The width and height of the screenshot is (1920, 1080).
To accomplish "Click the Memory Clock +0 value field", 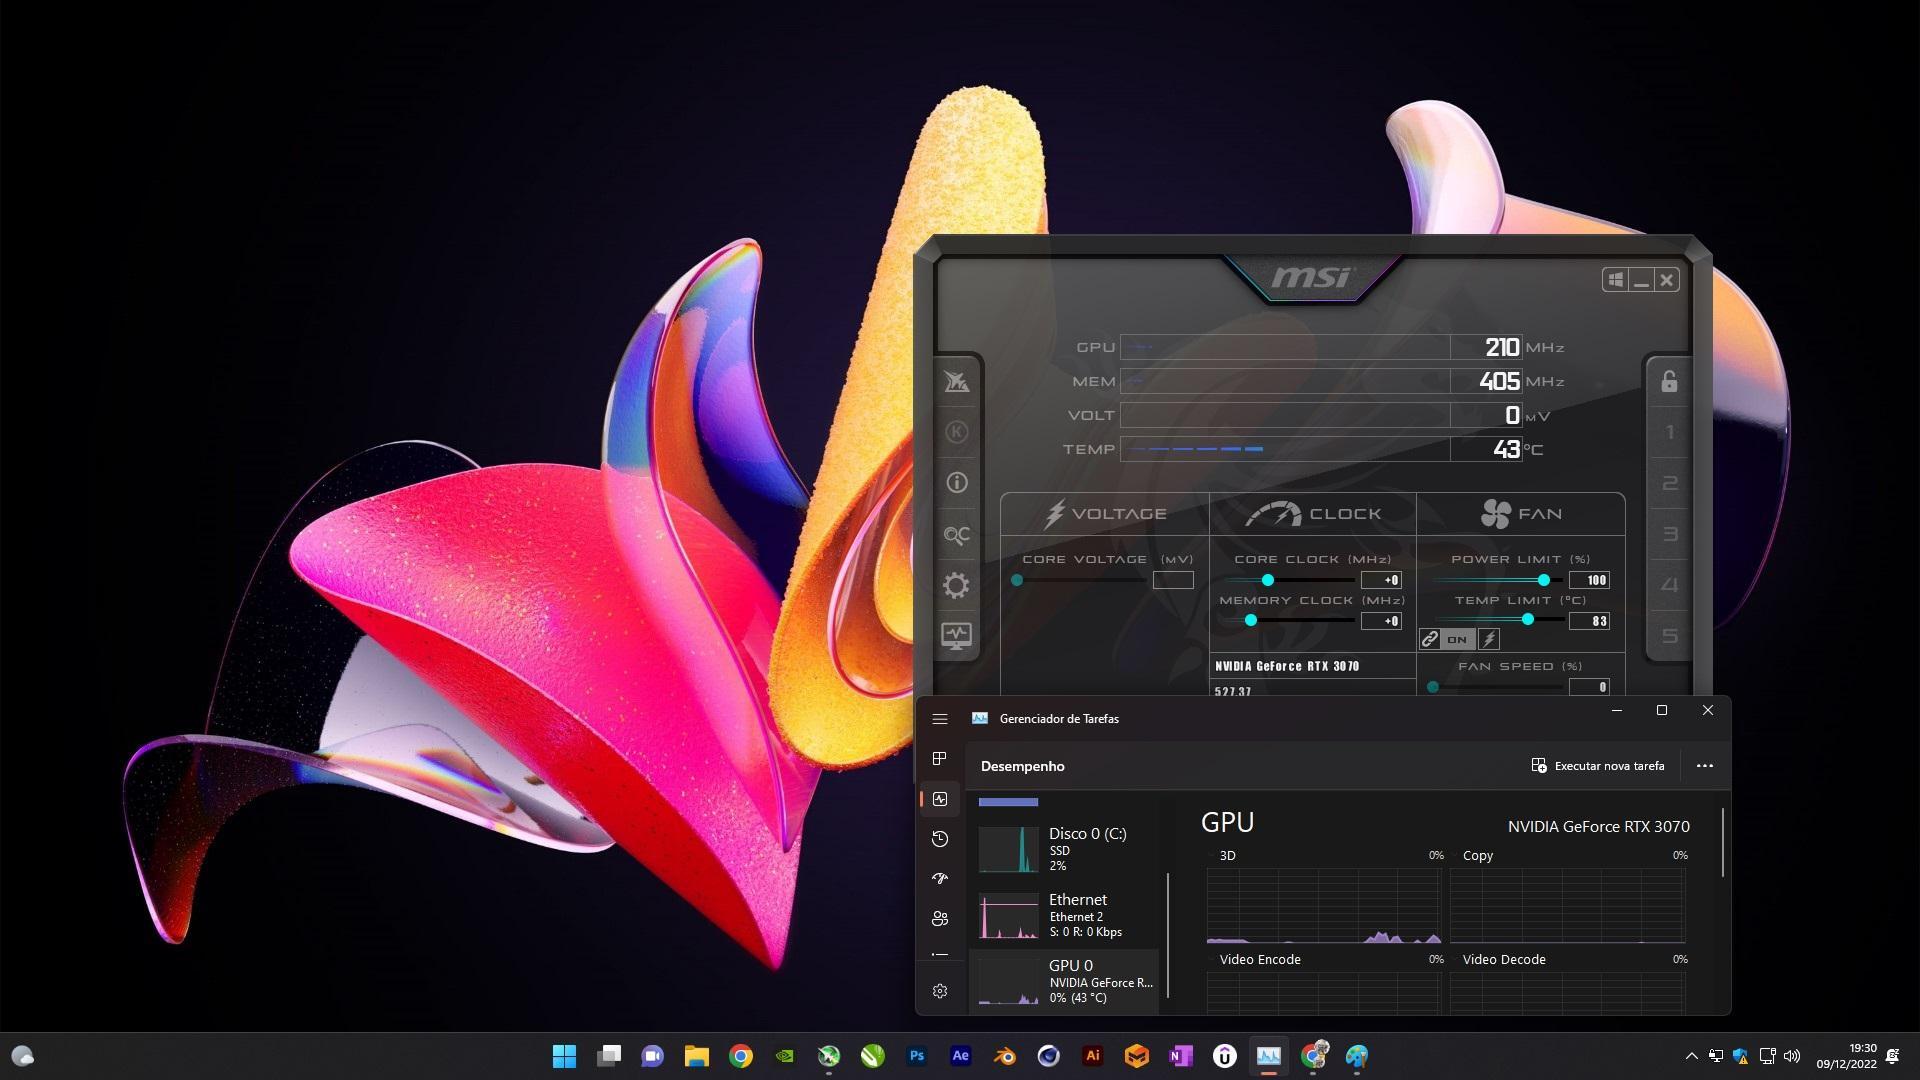I will (x=1381, y=621).
